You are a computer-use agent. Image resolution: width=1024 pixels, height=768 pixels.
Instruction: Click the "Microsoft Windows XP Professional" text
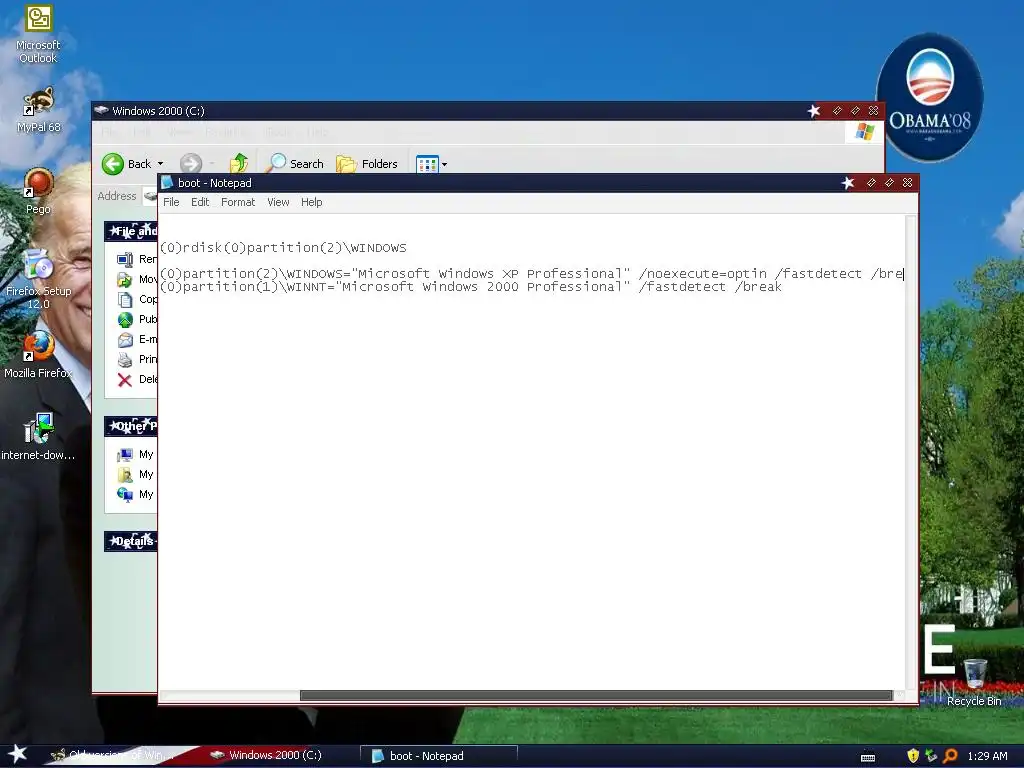coord(490,274)
